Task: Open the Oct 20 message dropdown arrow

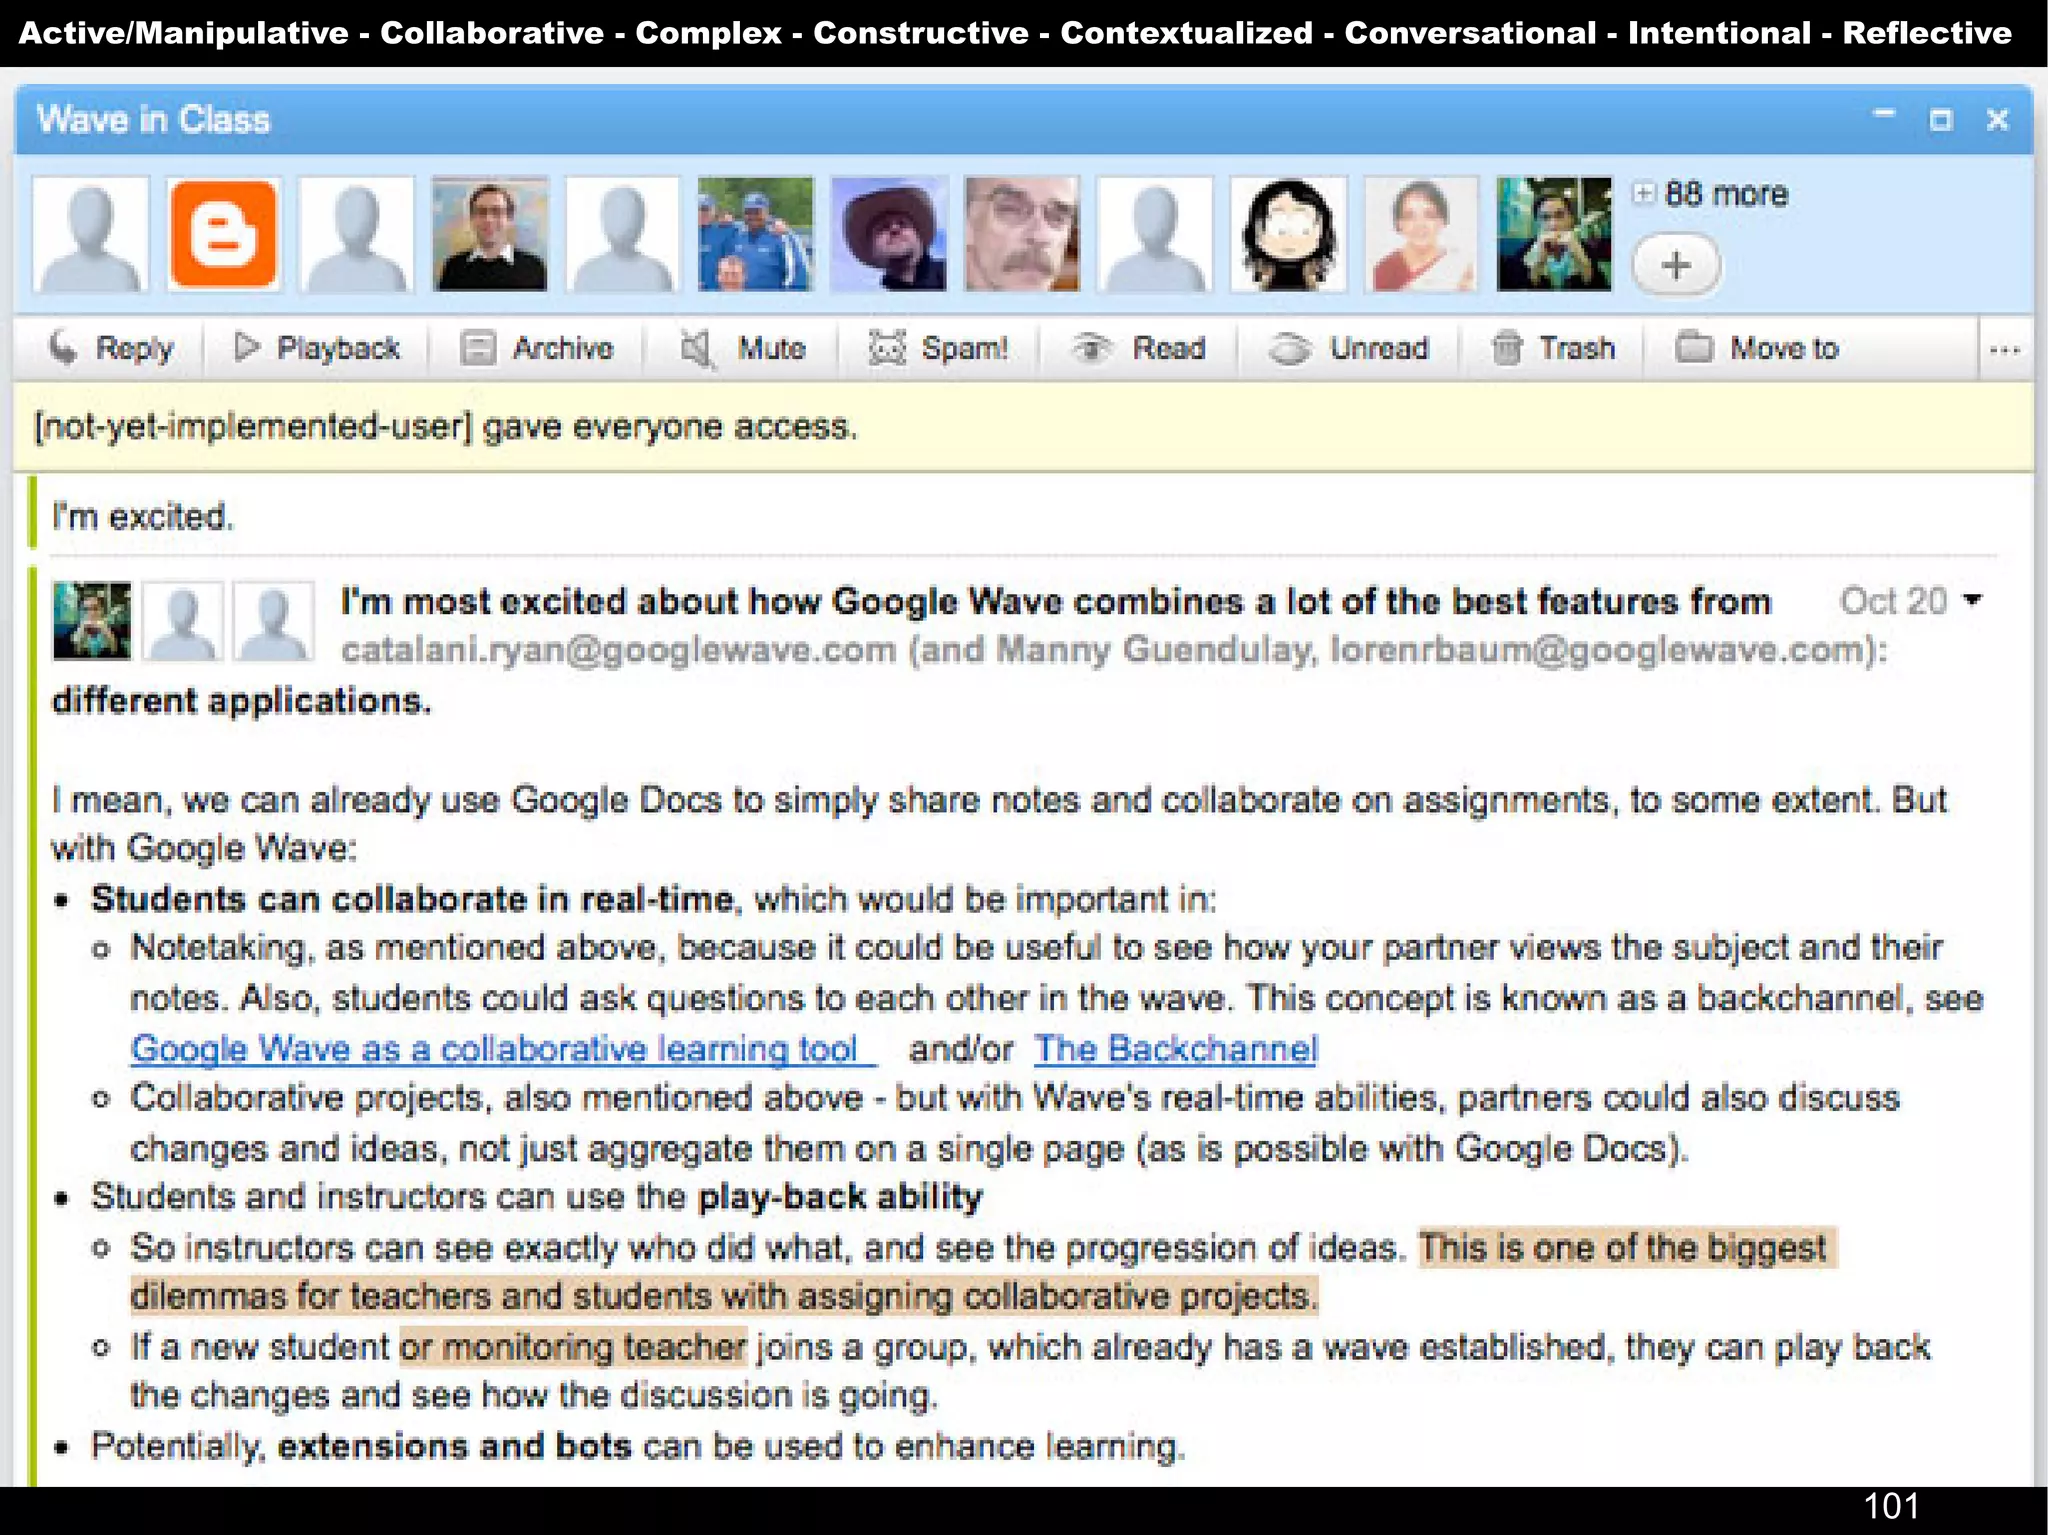Action: tap(1972, 600)
